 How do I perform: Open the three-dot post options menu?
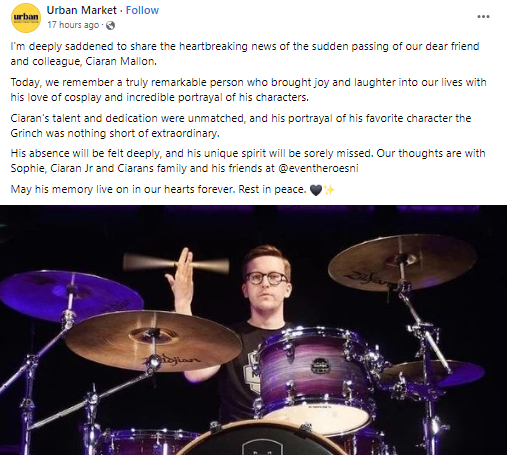click(483, 16)
